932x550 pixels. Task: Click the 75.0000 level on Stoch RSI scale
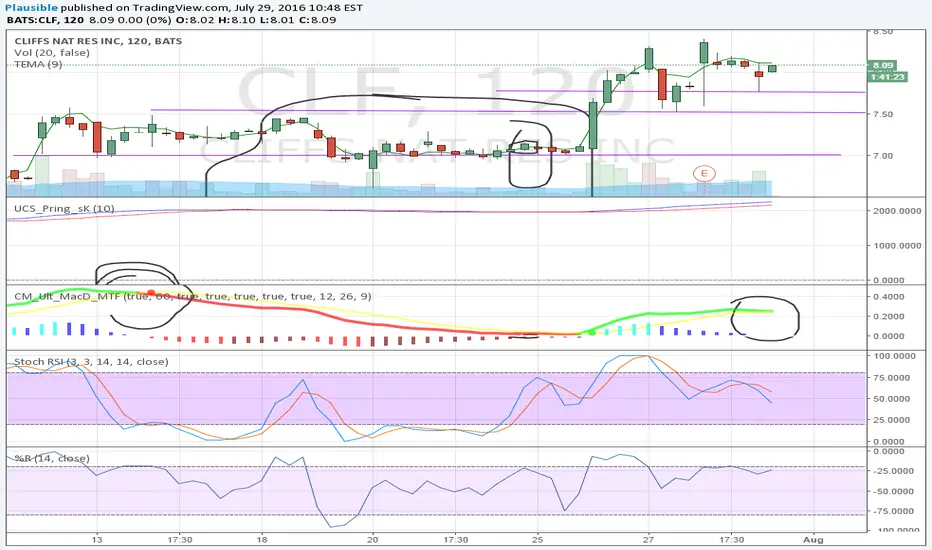coord(892,378)
